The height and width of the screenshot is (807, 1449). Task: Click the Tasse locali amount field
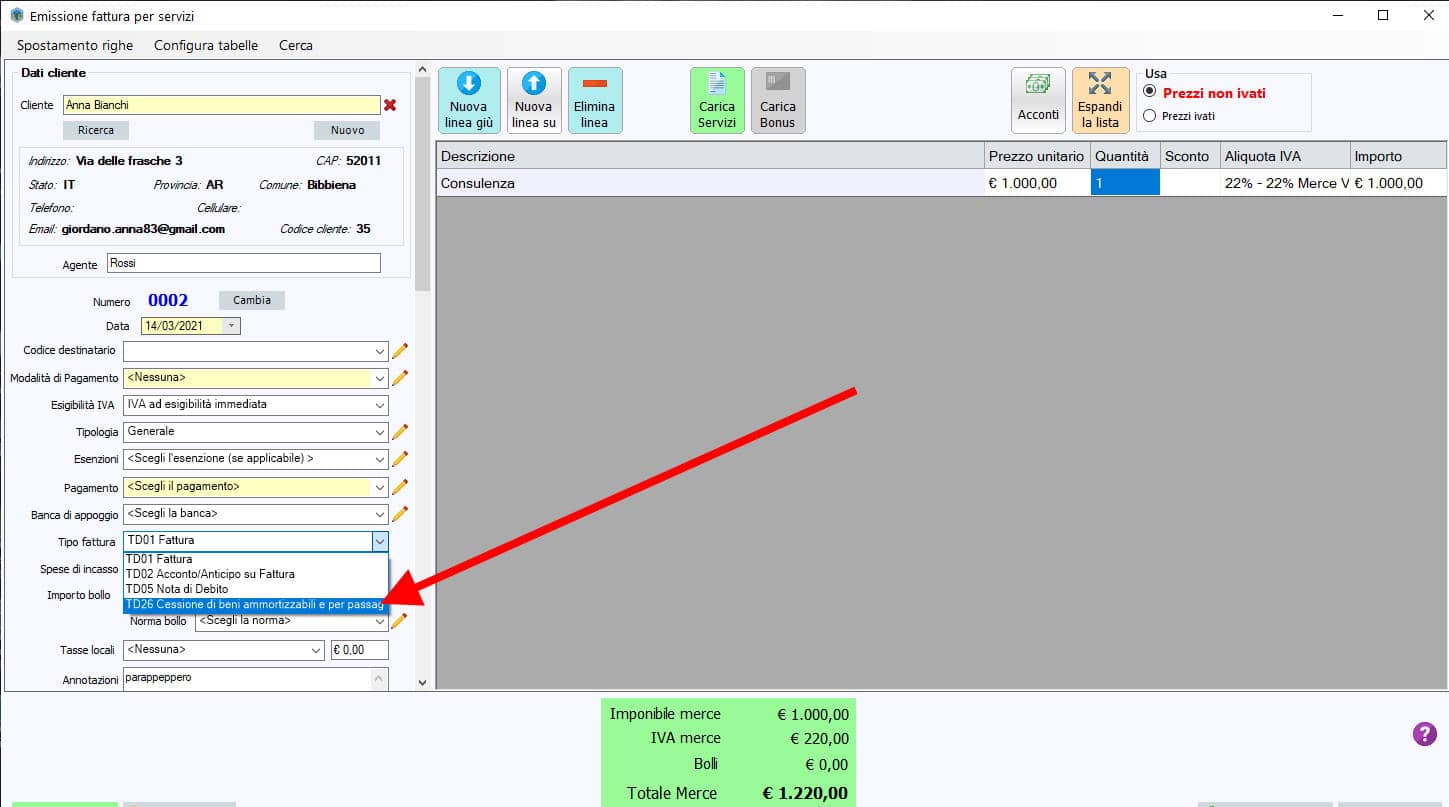pyautogui.click(x=359, y=650)
